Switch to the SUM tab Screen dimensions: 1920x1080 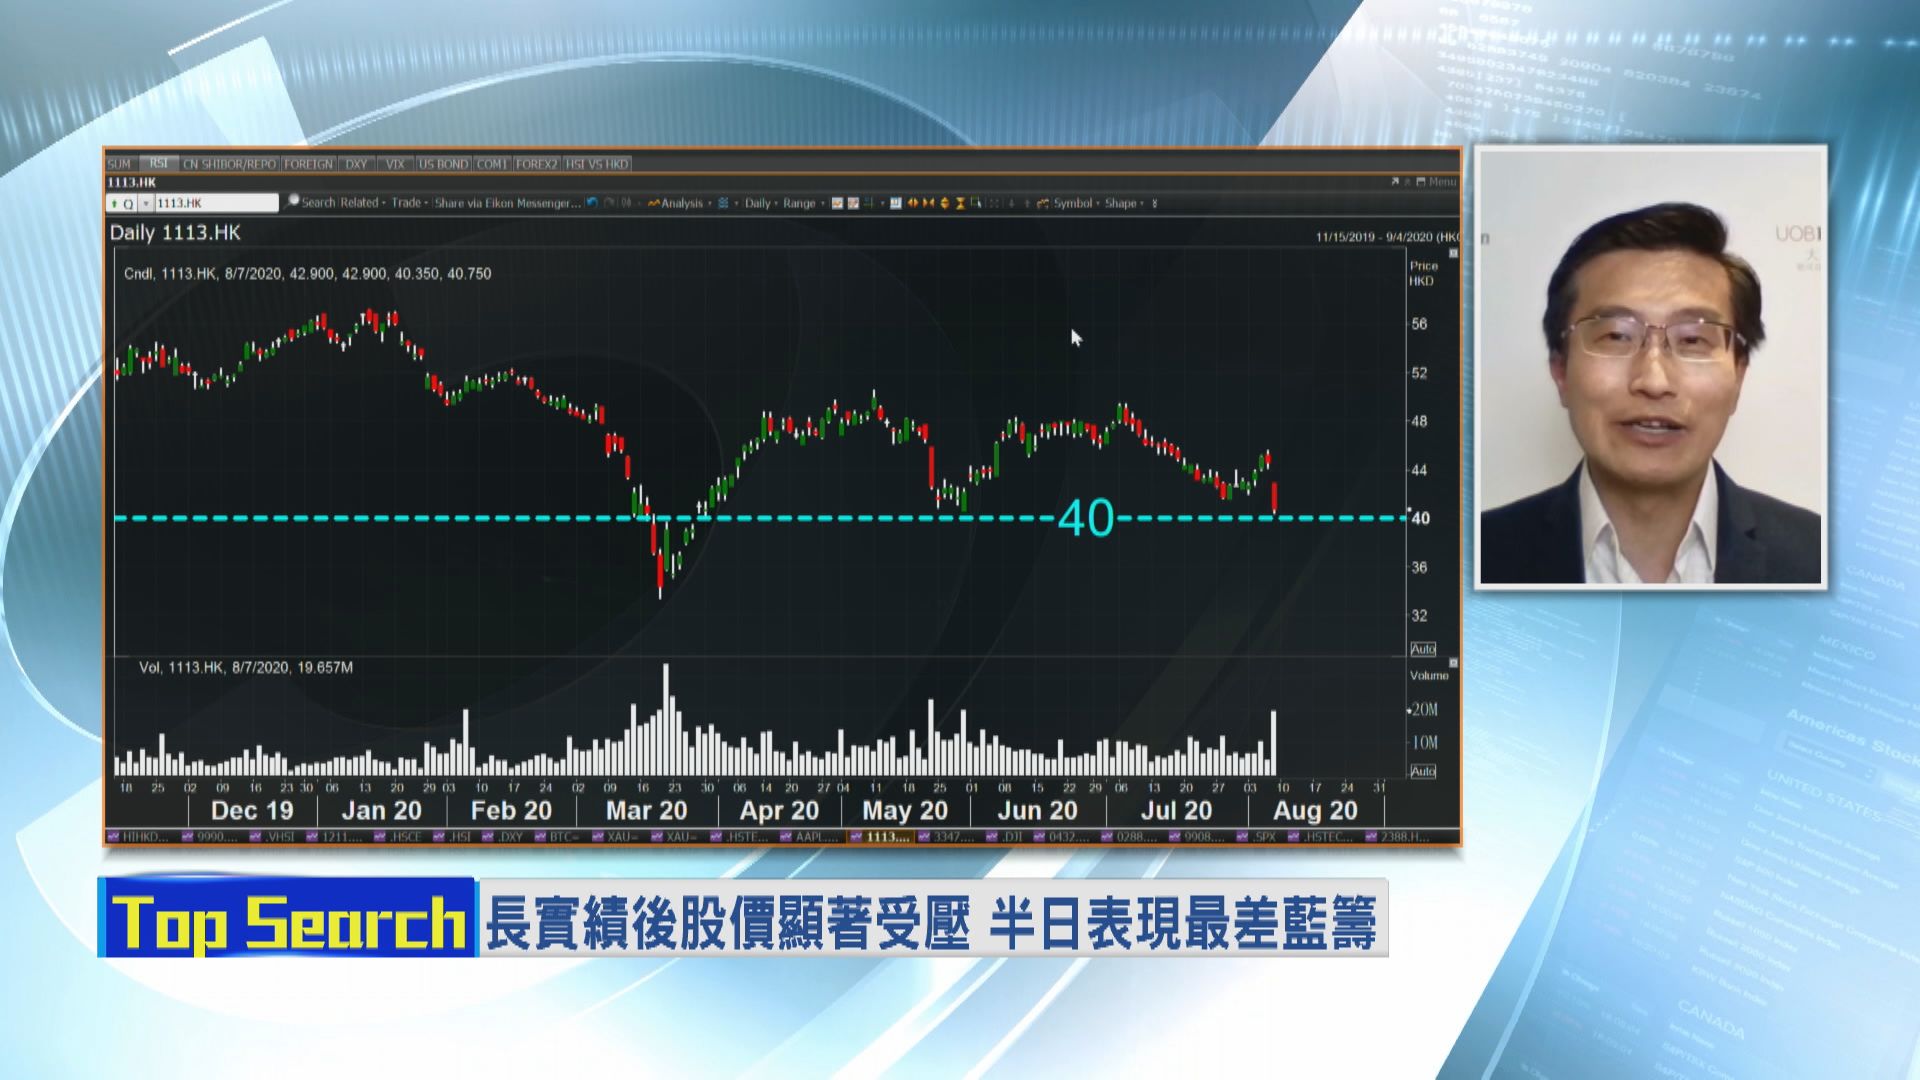[x=119, y=163]
